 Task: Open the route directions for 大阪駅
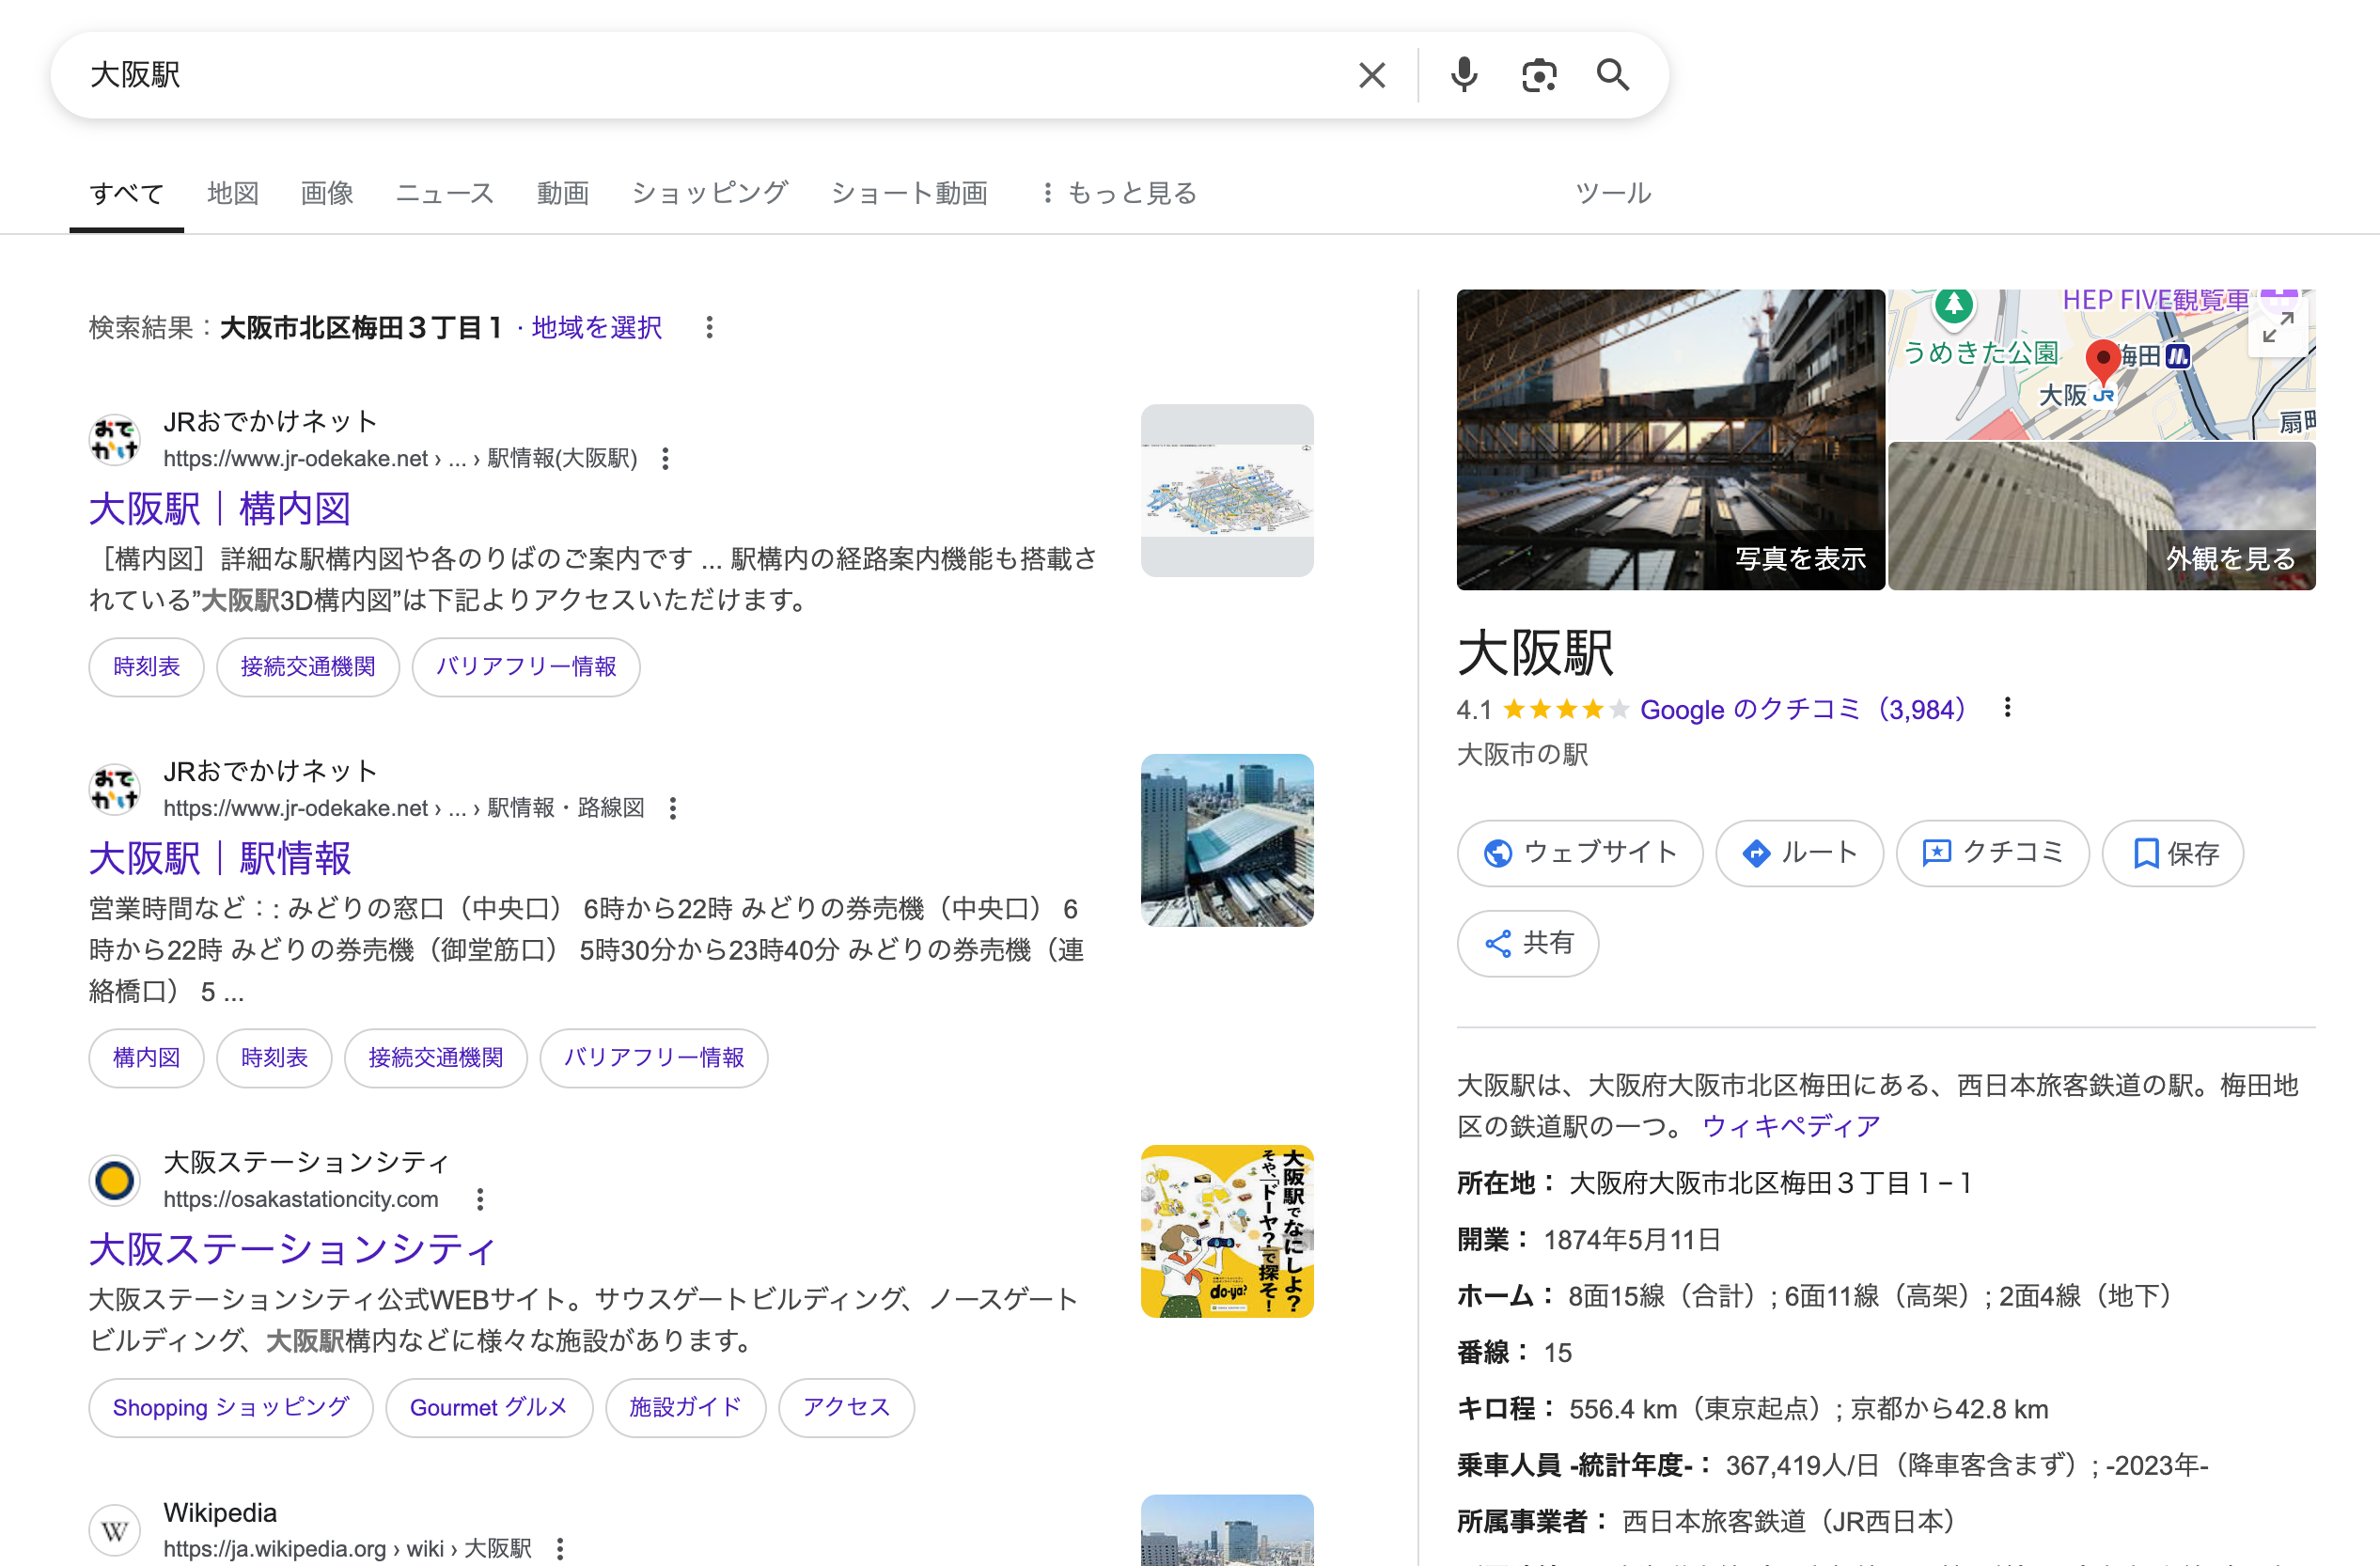tap(1798, 853)
